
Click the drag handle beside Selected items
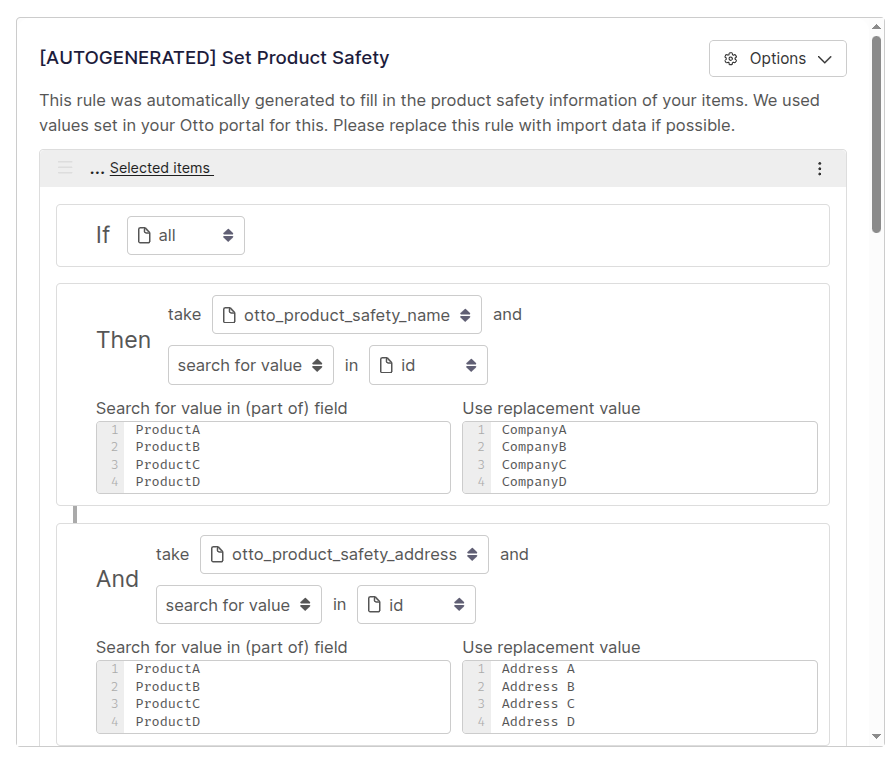(x=65, y=168)
